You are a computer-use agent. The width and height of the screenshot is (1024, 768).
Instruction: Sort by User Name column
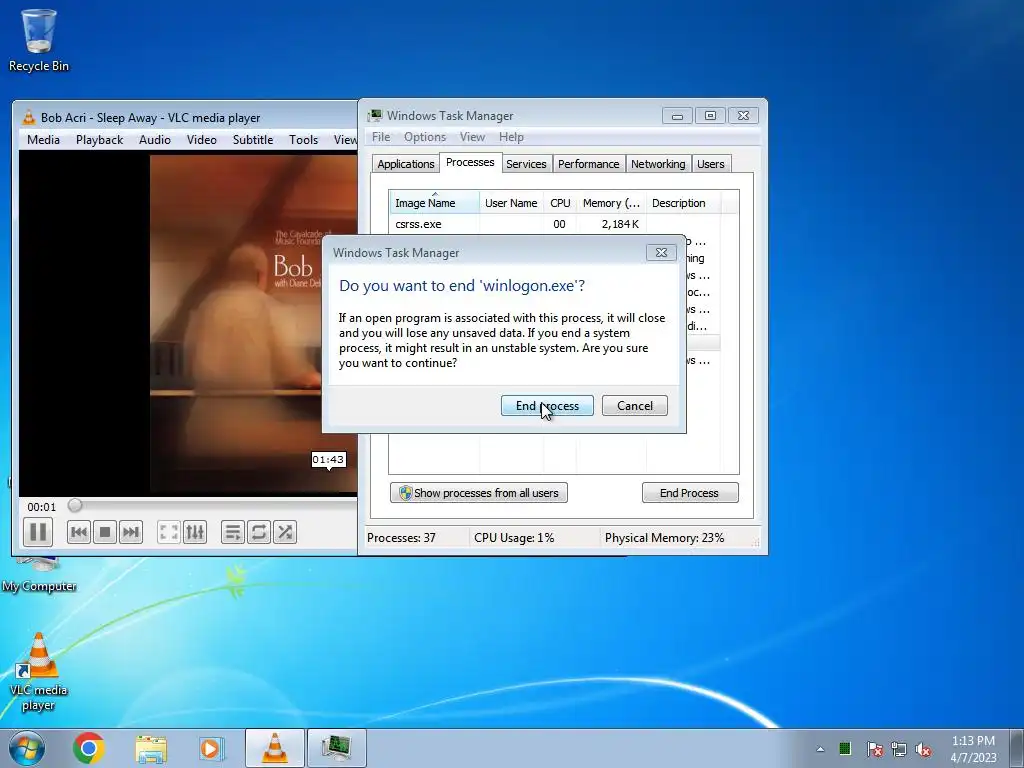(511, 203)
